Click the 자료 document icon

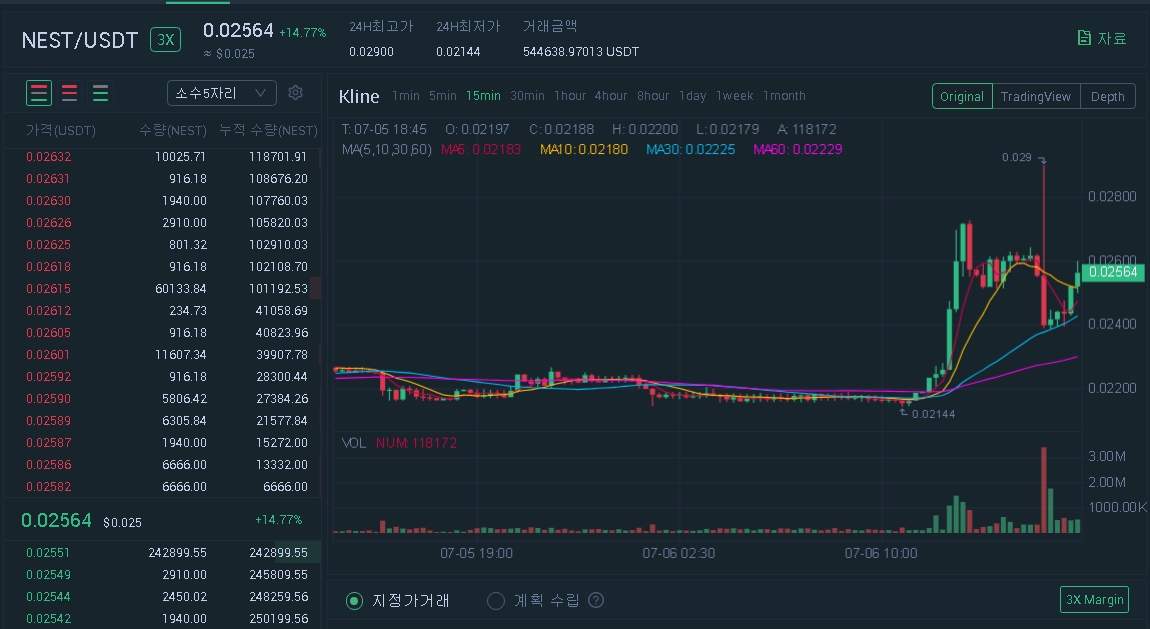pyautogui.click(x=1084, y=38)
